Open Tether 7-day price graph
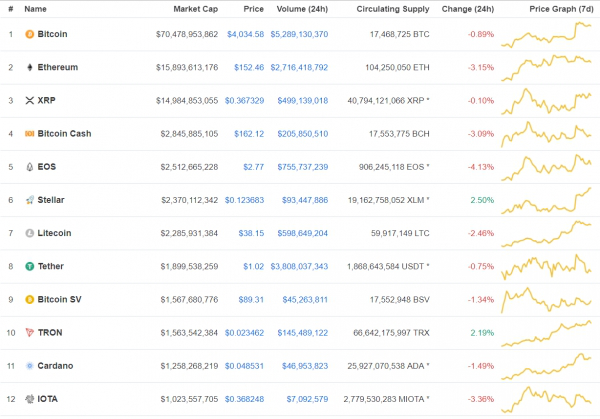The image size is (600, 419). 546,266
